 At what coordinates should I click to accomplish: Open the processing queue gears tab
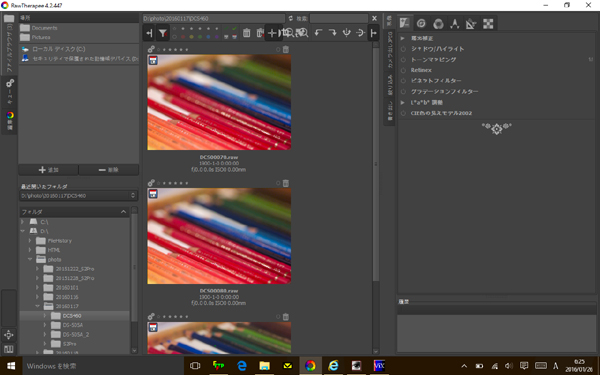[x=10, y=92]
